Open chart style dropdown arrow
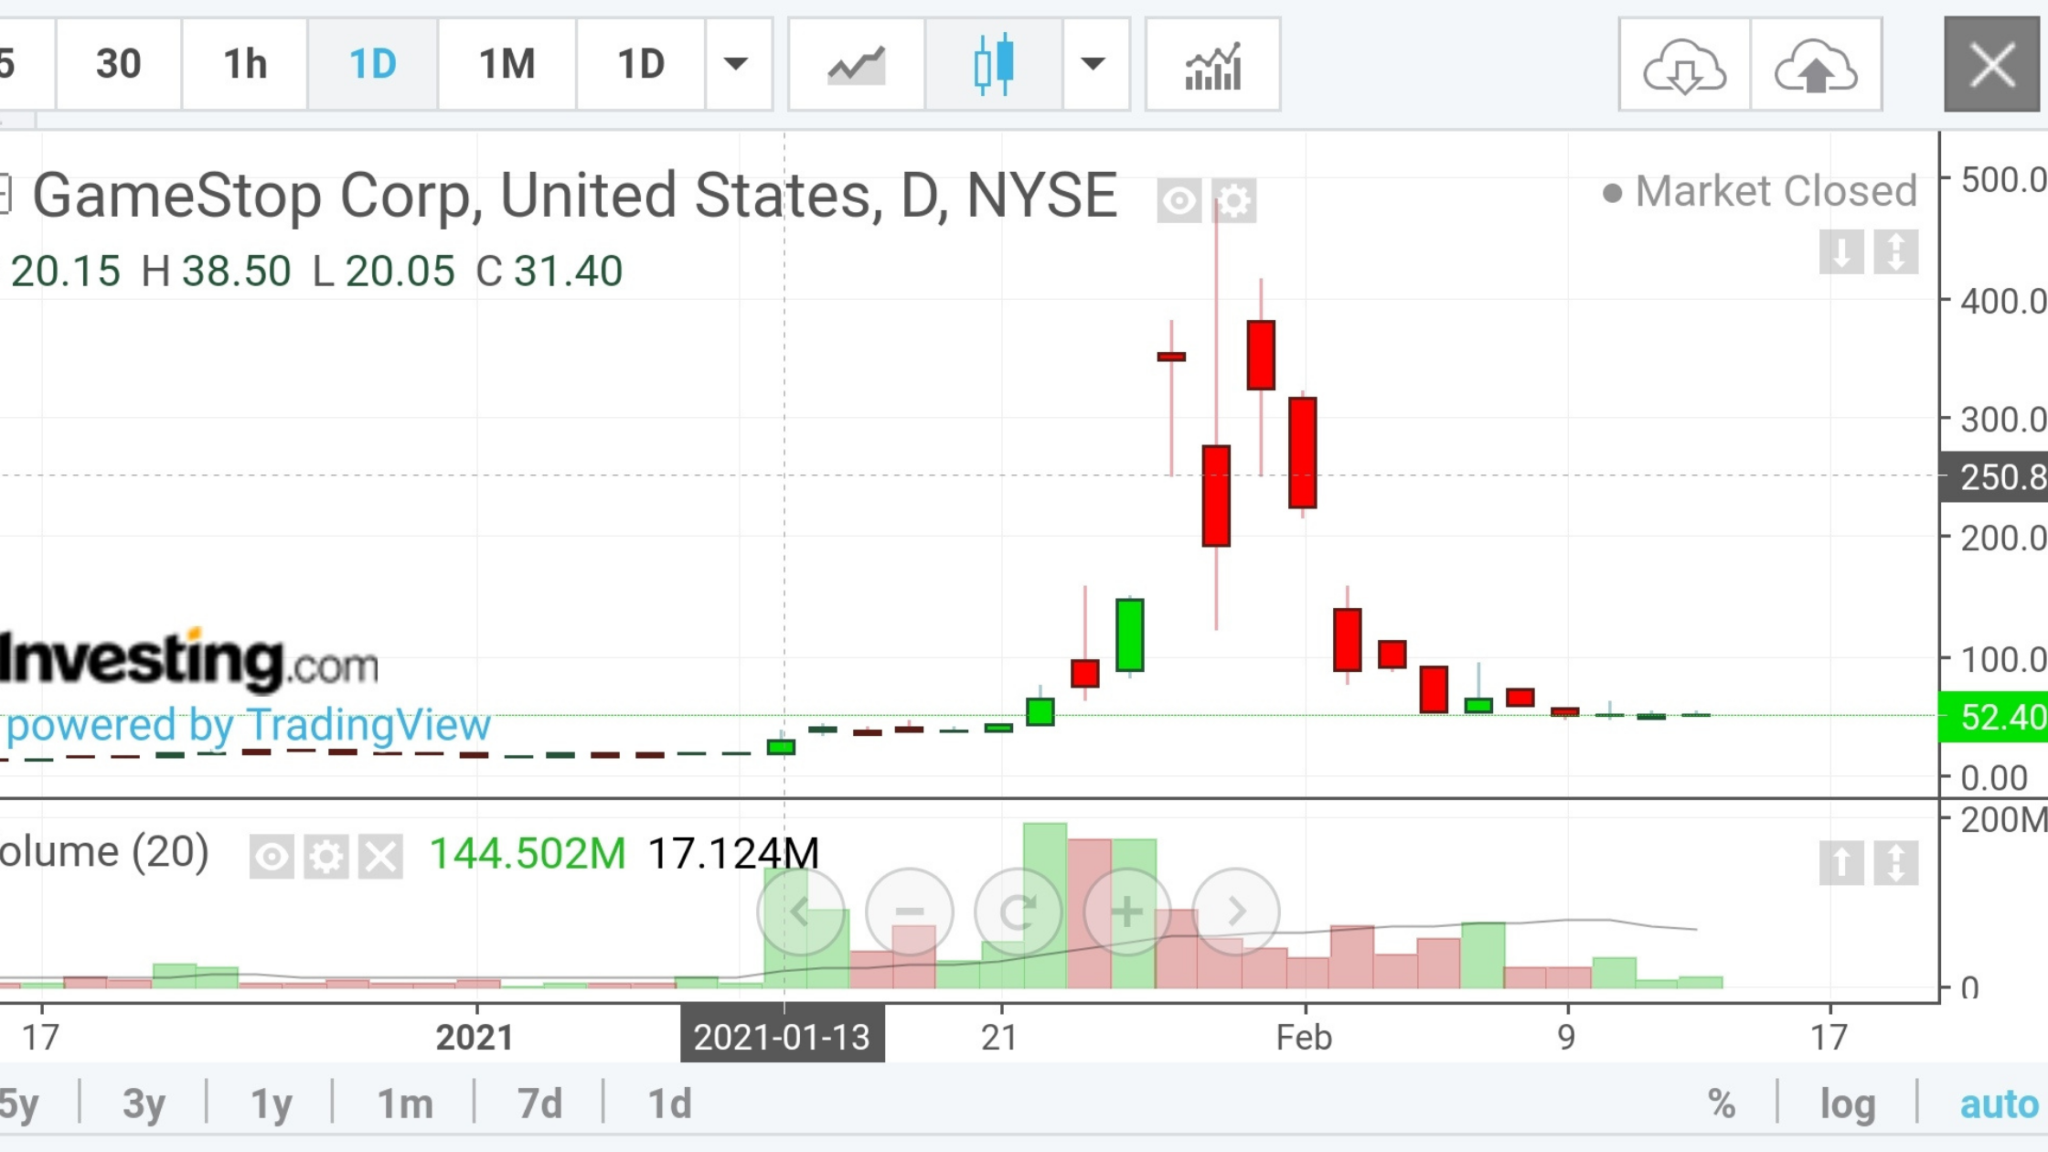 click(x=1095, y=64)
